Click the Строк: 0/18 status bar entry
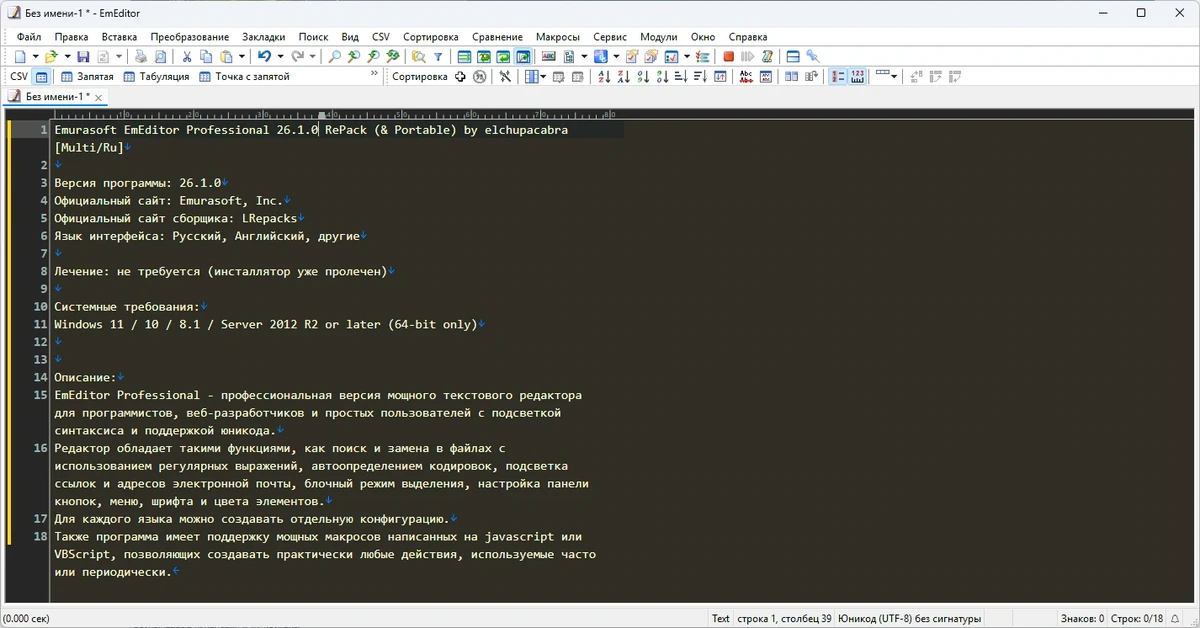Viewport: 1200px width, 628px height. 1137,618
